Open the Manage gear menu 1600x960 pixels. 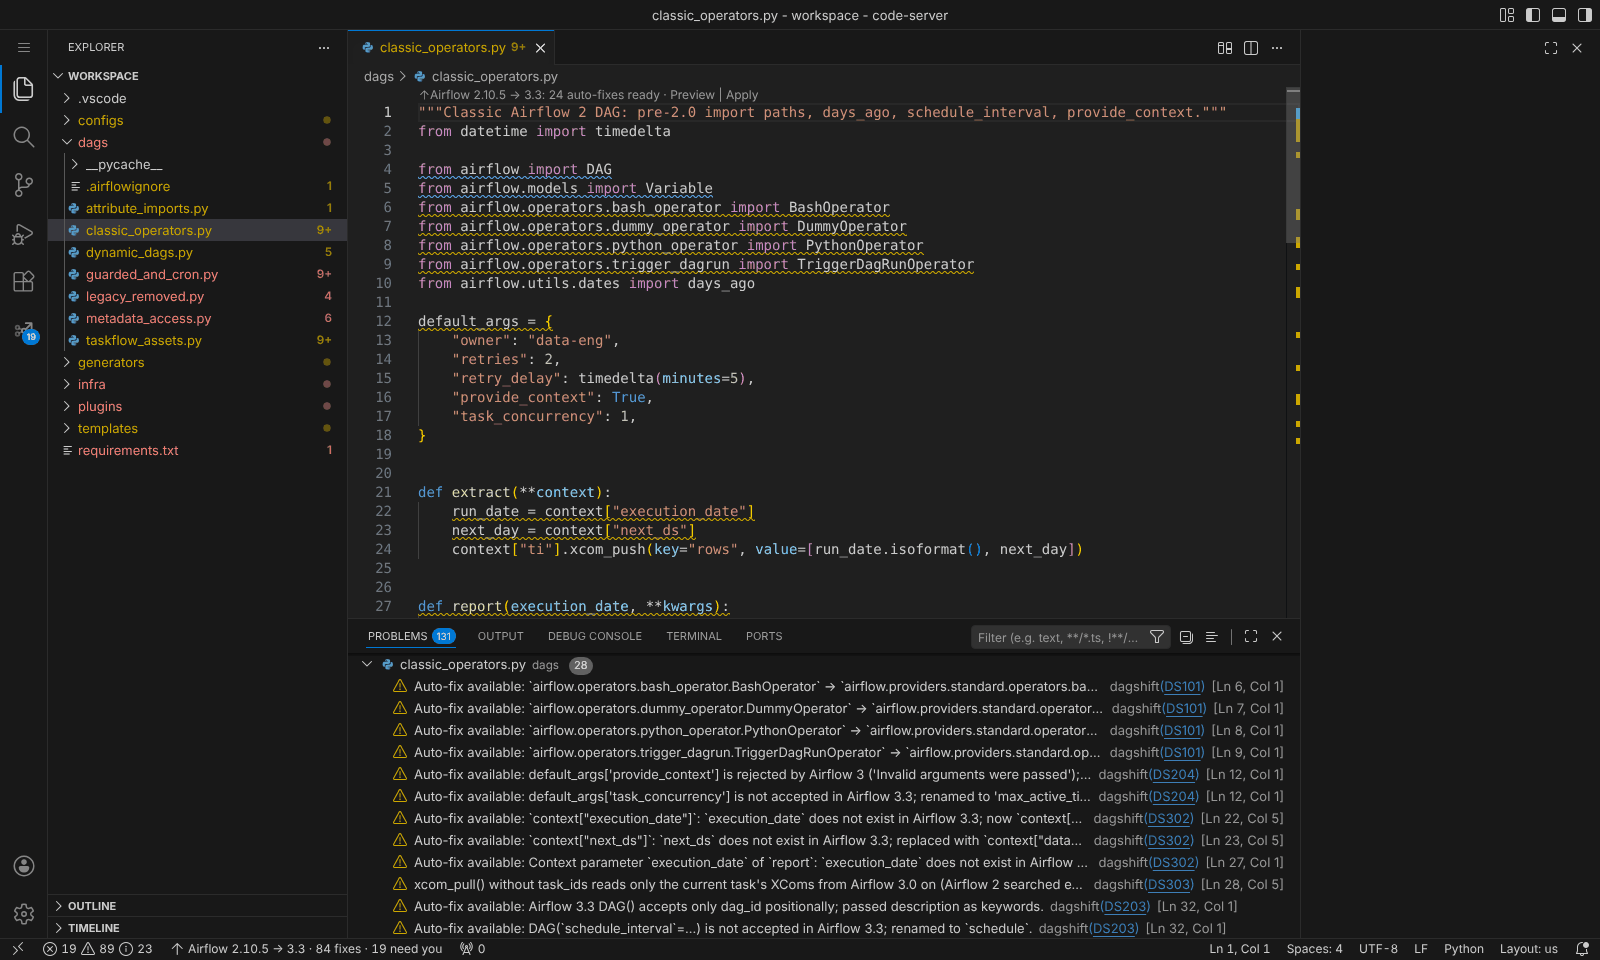[x=24, y=914]
